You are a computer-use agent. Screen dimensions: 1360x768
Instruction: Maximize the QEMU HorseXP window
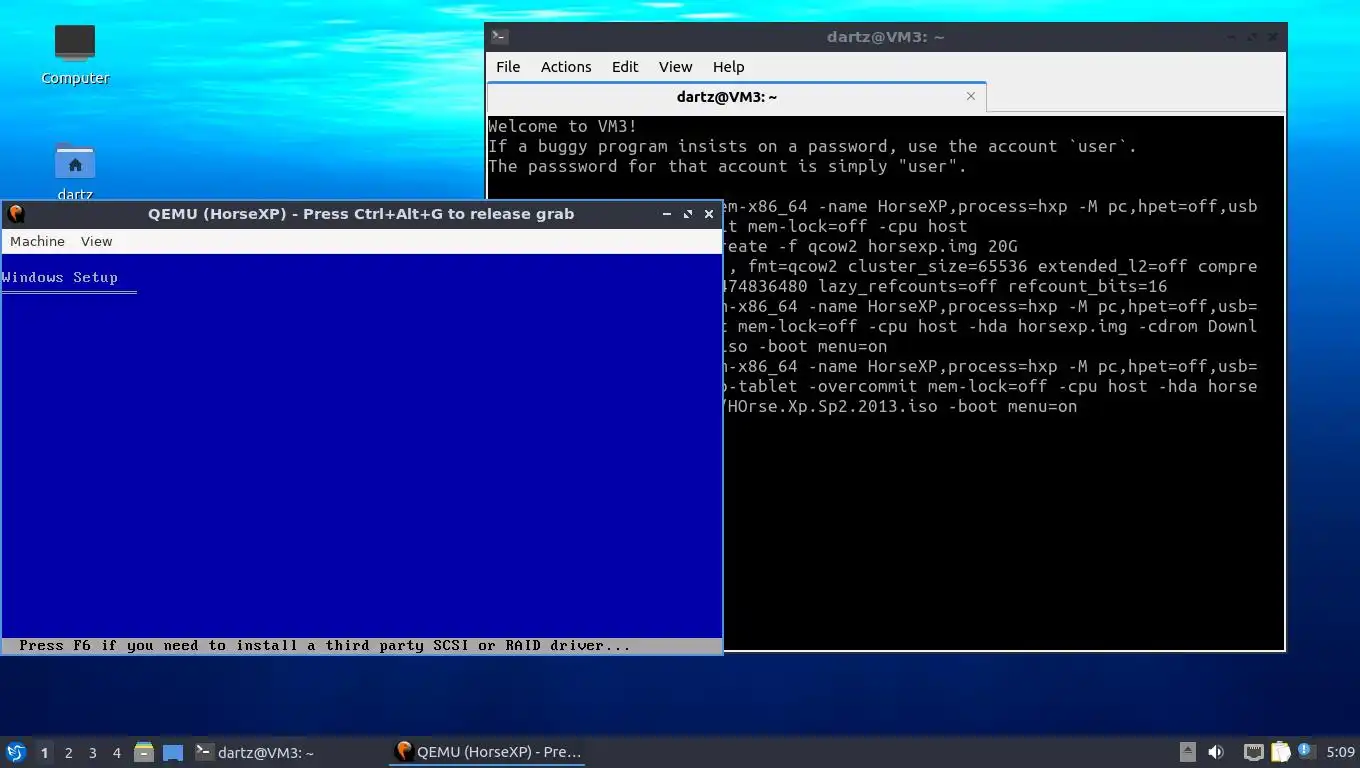click(x=688, y=214)
